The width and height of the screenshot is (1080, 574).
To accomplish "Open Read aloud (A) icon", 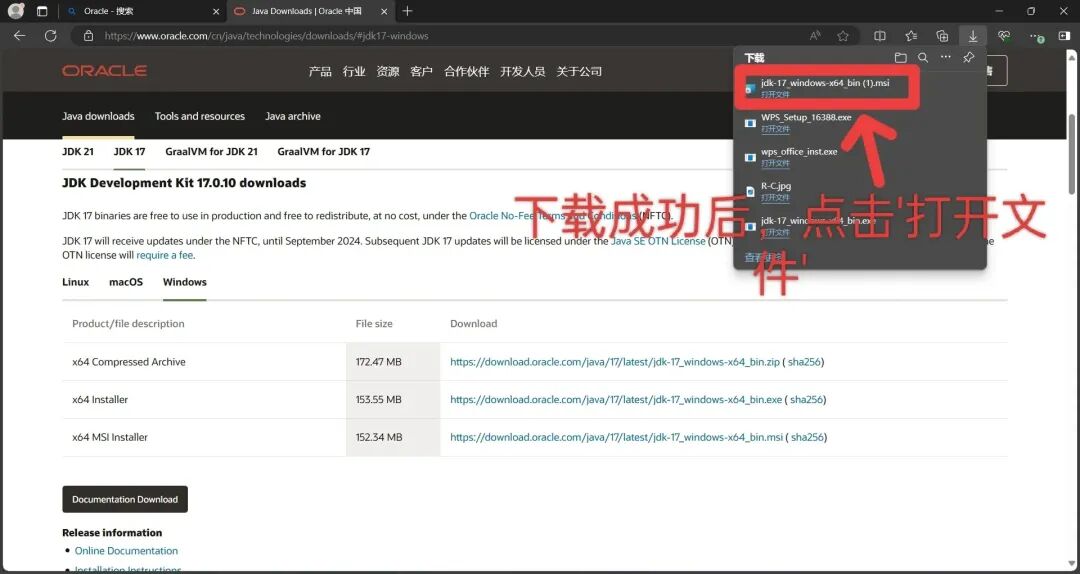I will [816, 36].
